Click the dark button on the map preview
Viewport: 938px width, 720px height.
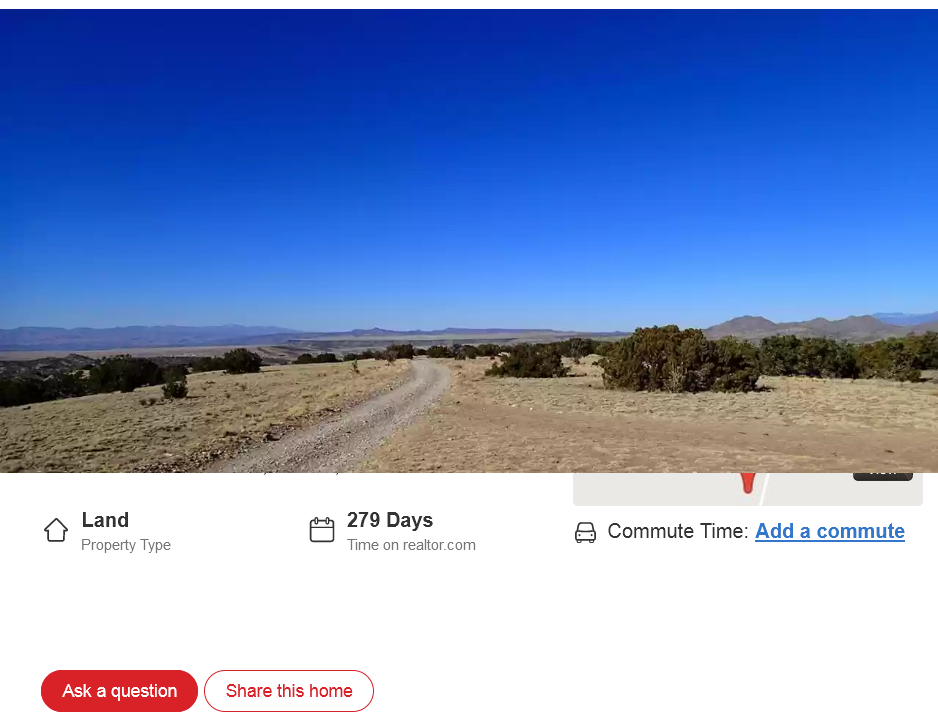point(883,477)
